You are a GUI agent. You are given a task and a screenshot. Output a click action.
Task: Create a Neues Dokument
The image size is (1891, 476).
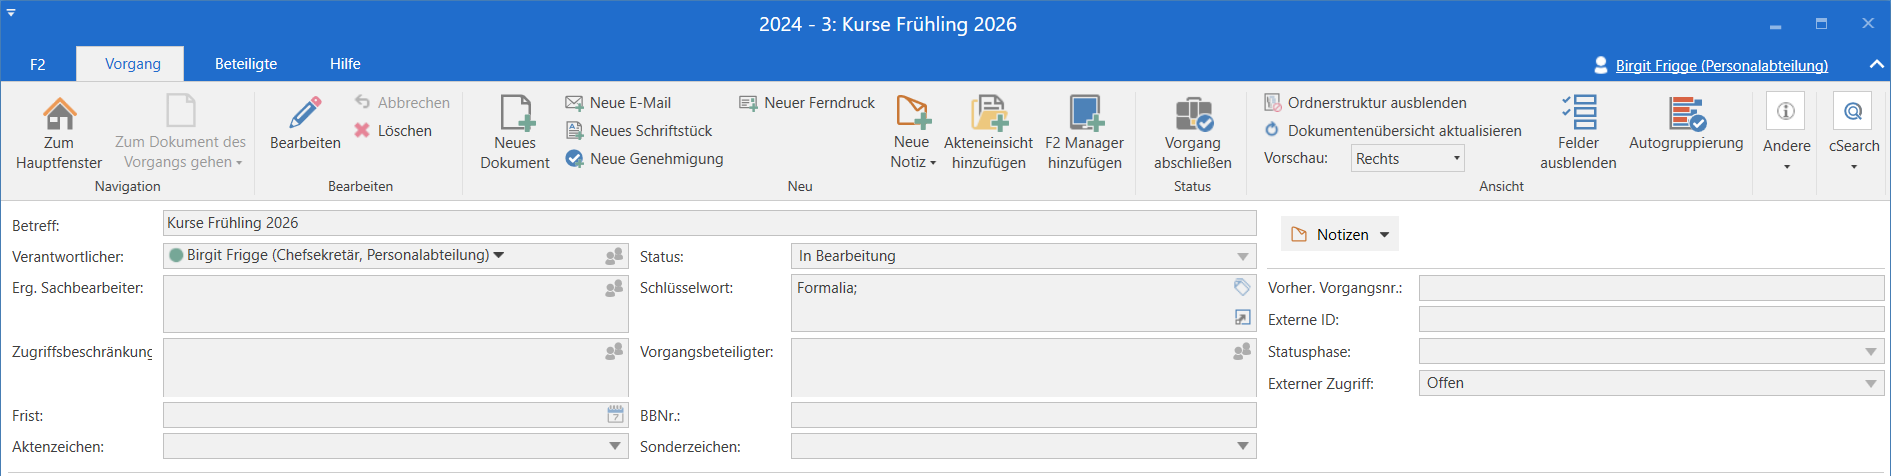pos(515,114)
